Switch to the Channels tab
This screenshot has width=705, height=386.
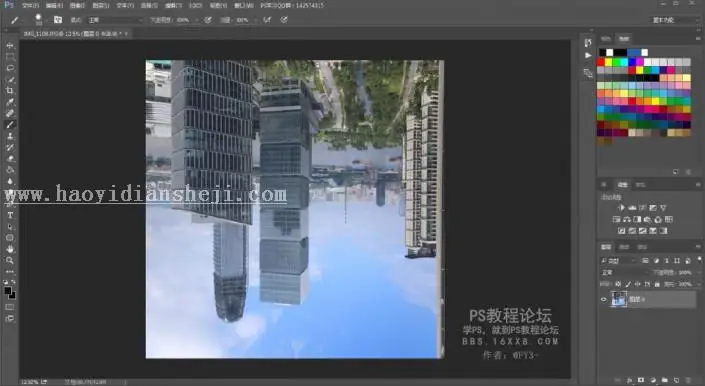coord(624,247)
